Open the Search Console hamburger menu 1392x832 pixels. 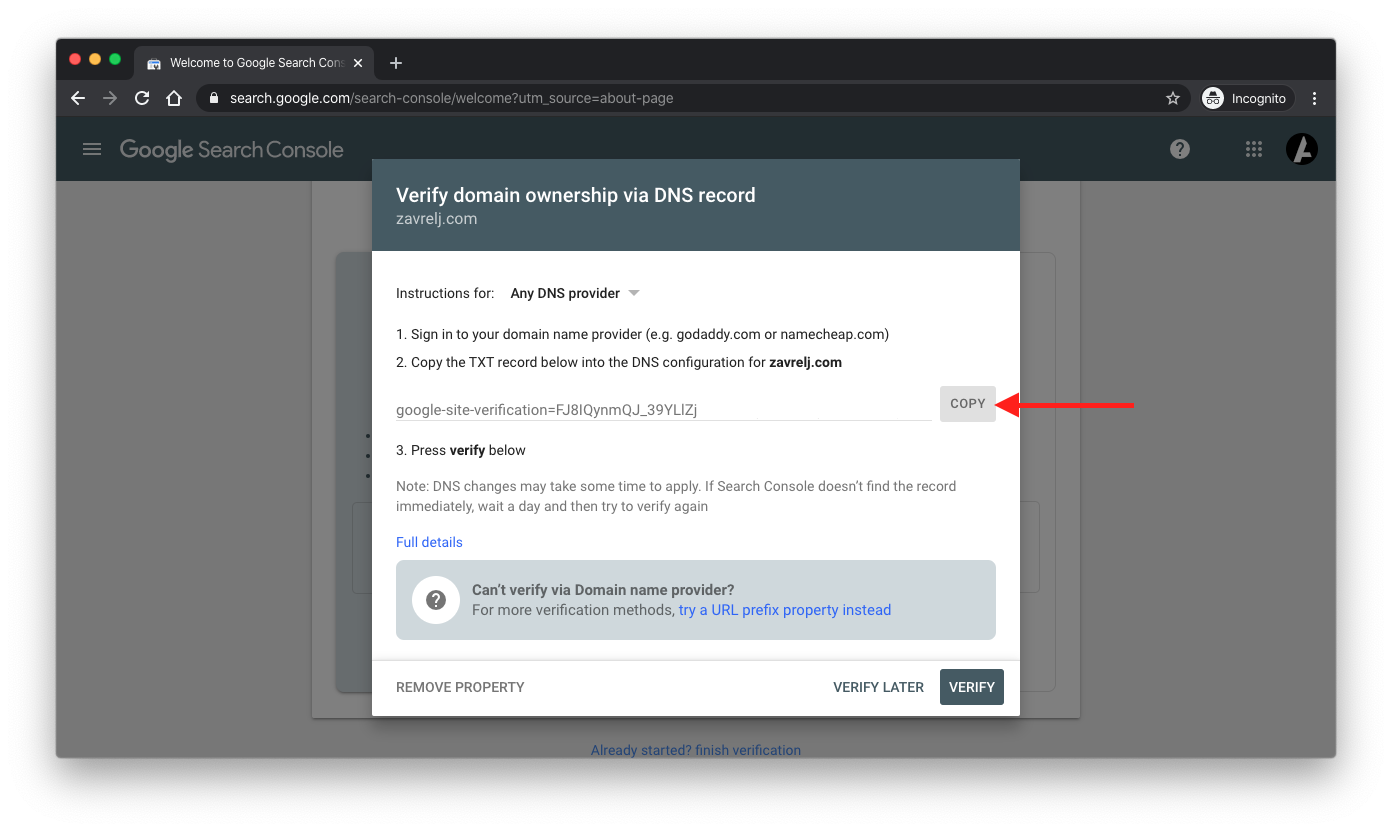click(x=92, y=149)
